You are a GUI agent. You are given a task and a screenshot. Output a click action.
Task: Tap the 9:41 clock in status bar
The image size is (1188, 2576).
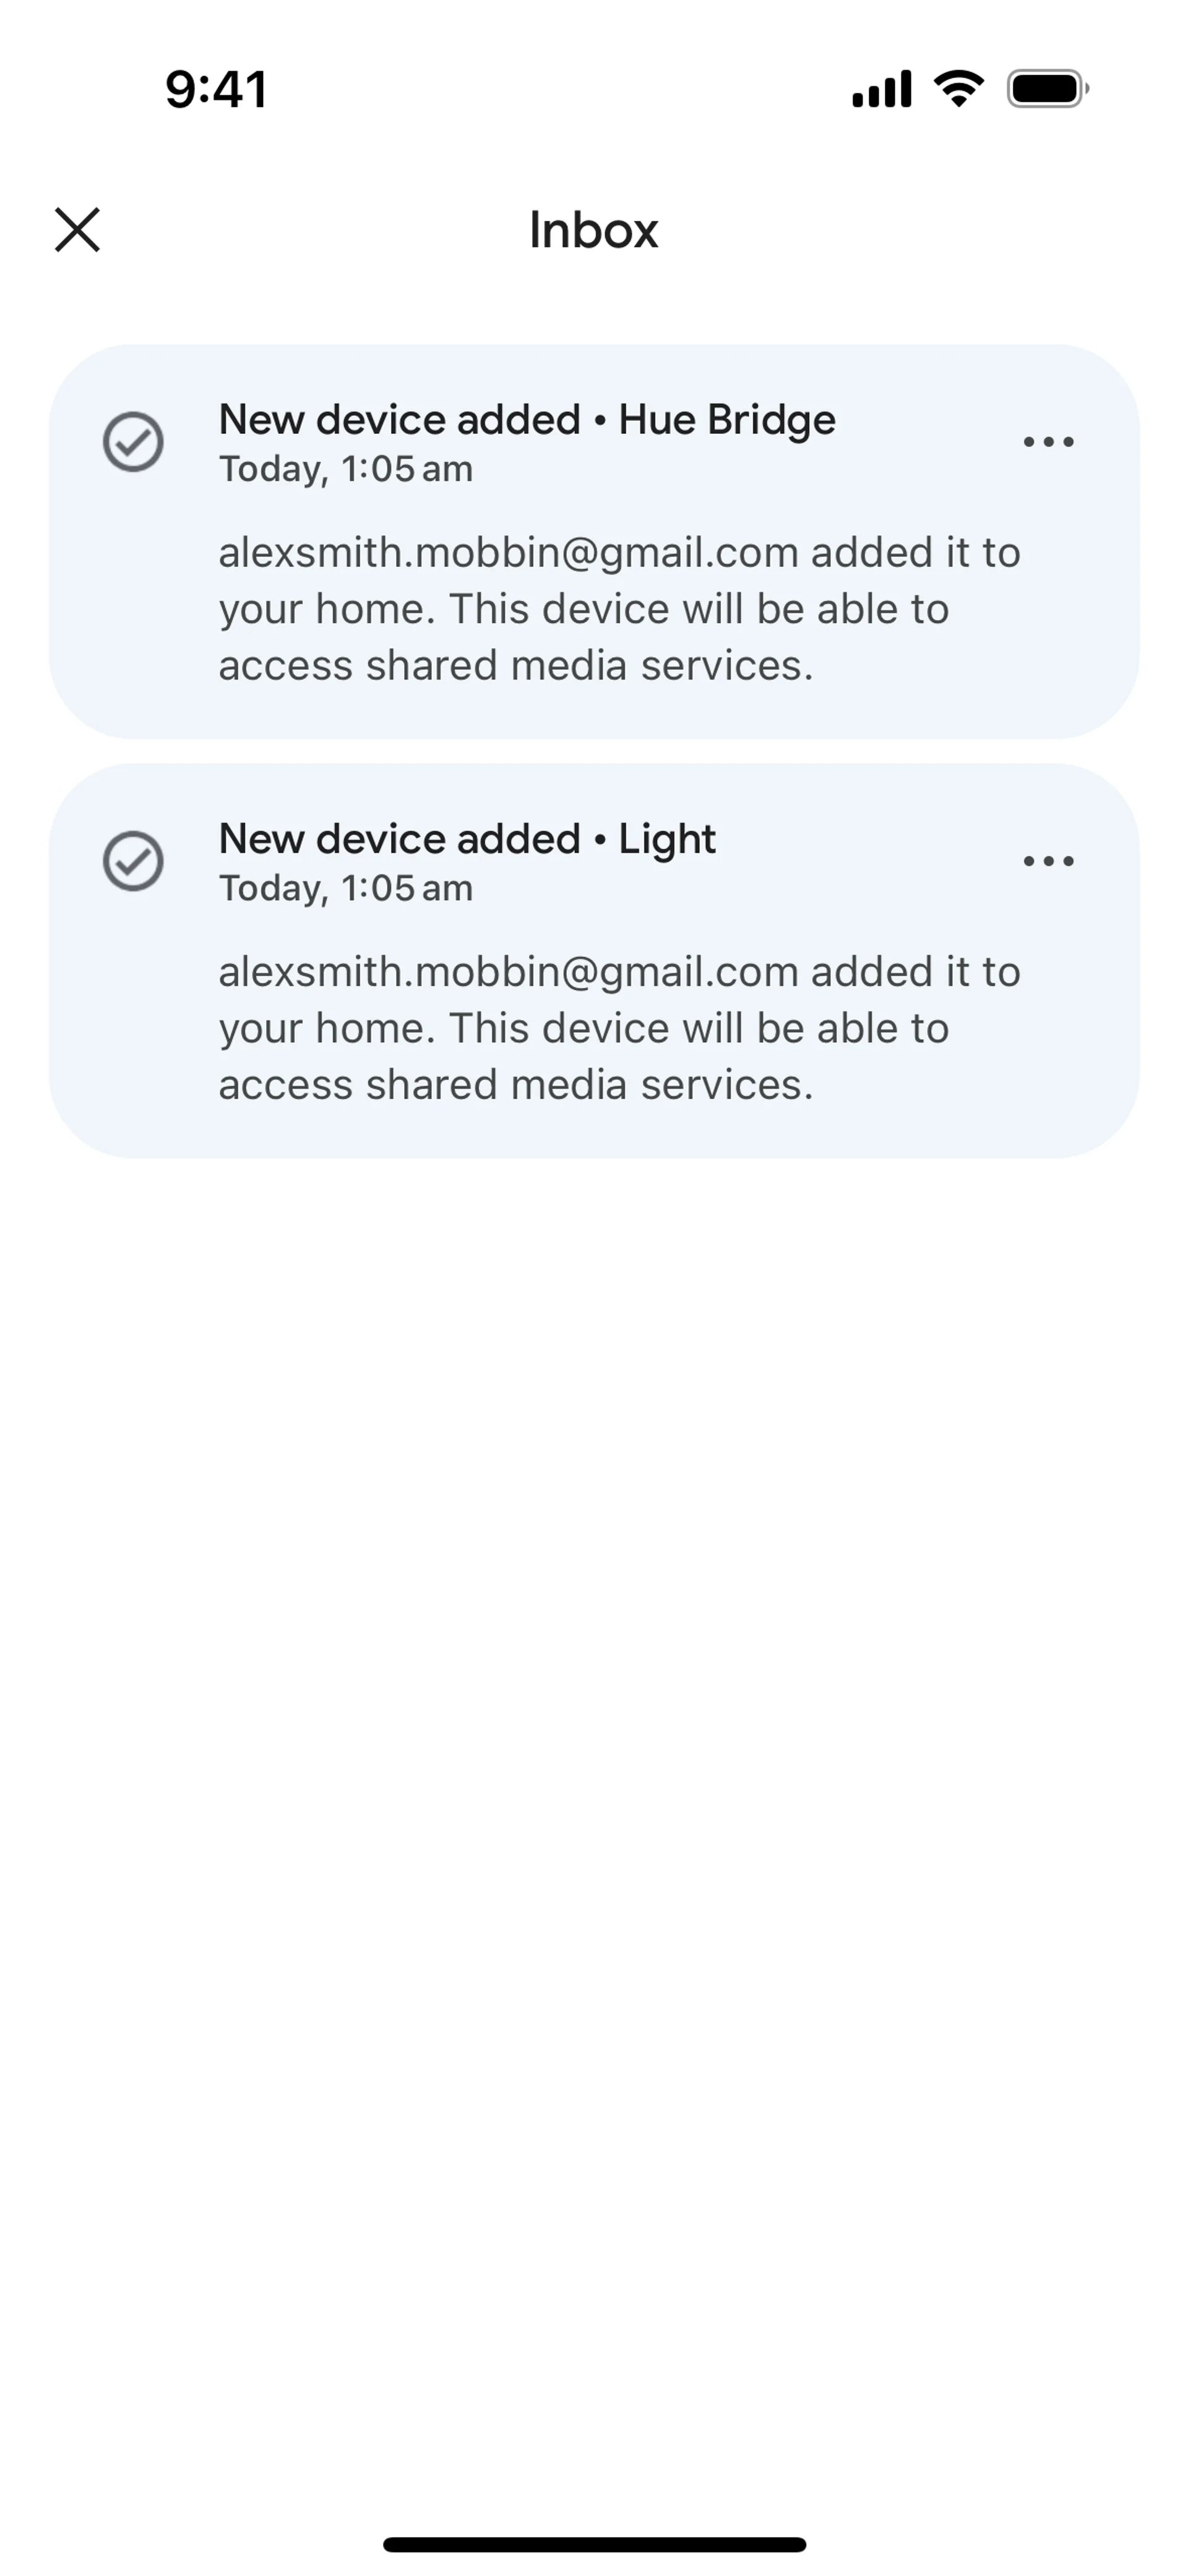[216, 89]
